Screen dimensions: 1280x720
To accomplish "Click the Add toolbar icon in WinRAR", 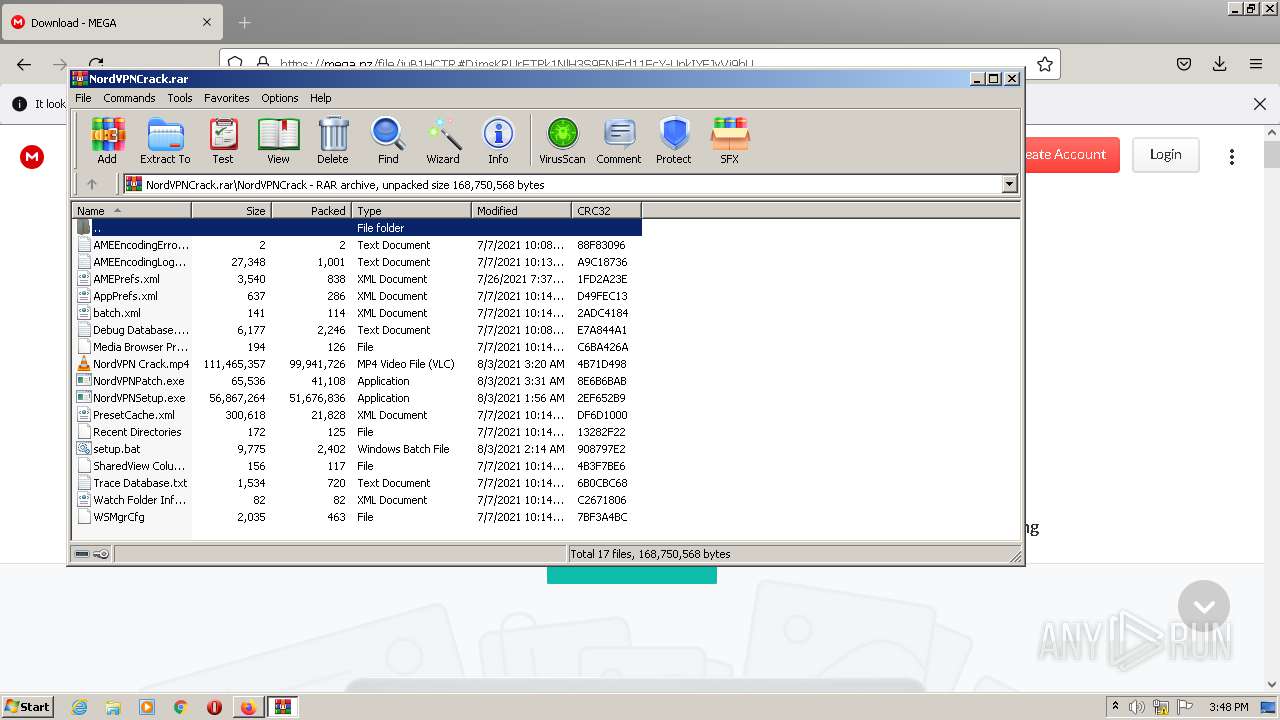I will [107, 140].
